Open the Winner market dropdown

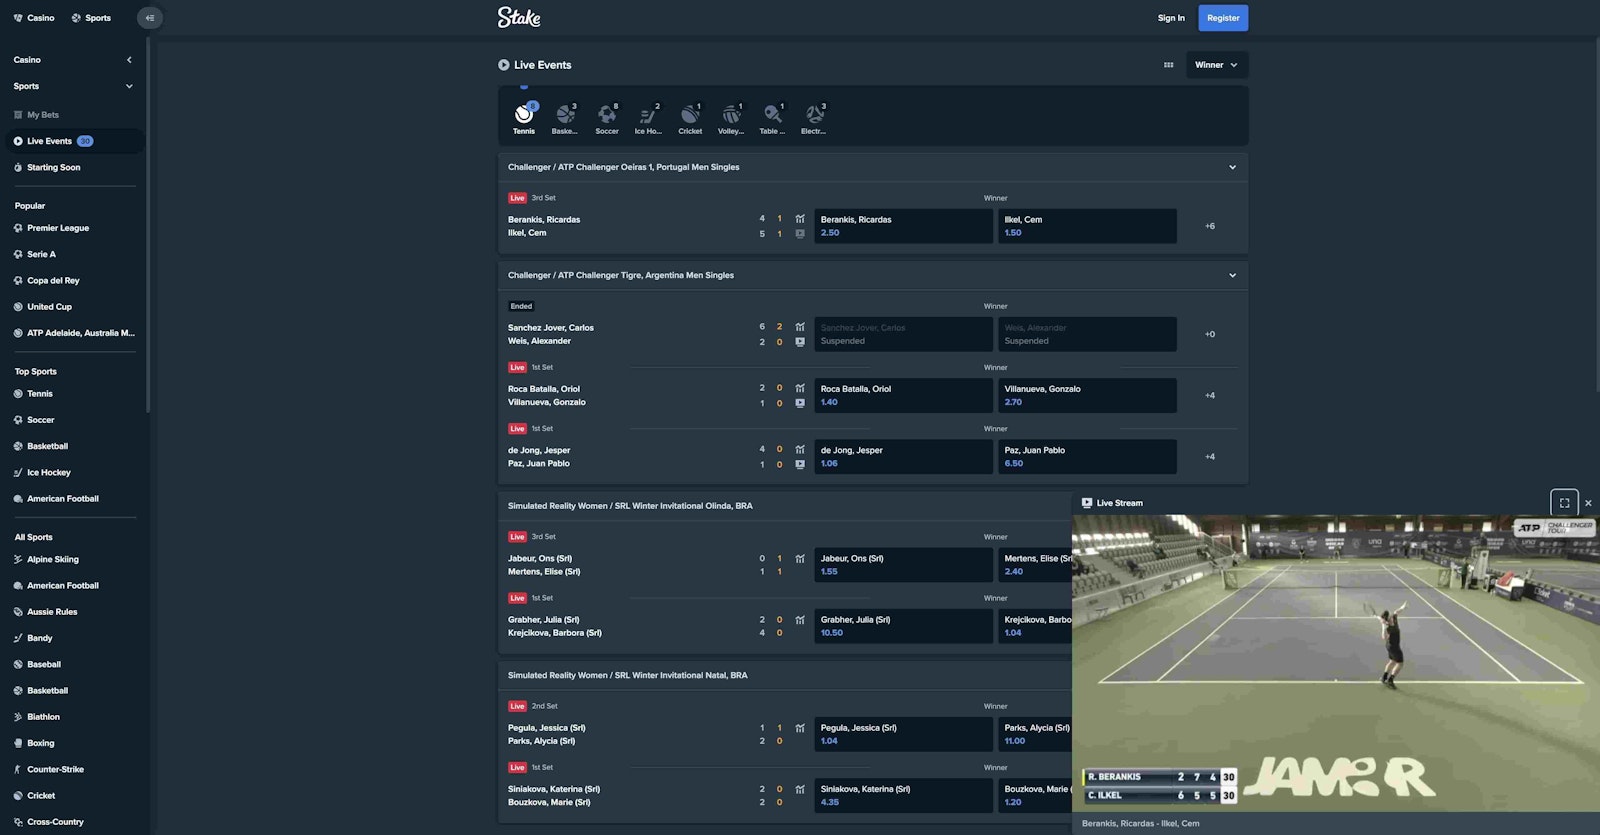(1216, 65)
